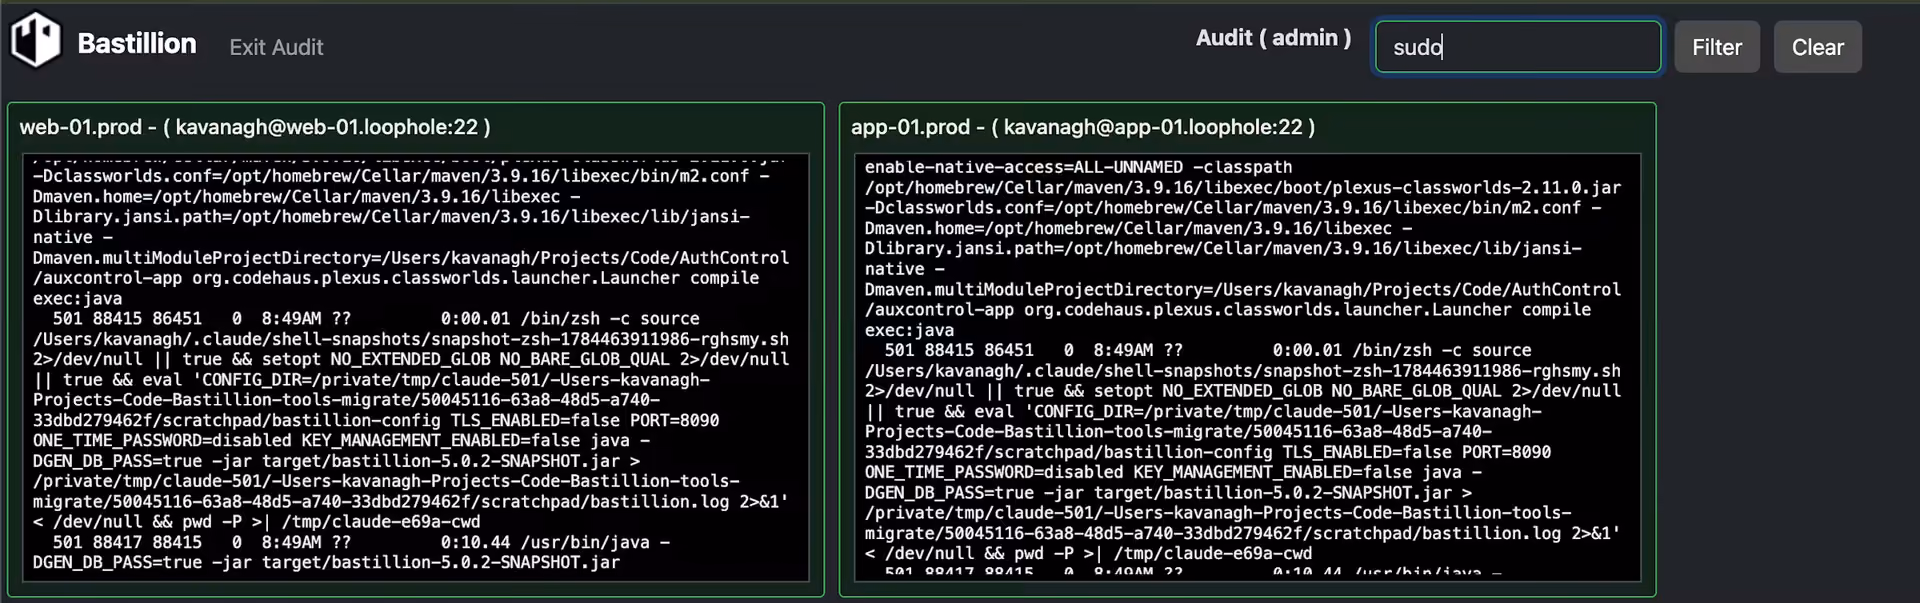Reset results with the Clear button
The image size is (1920, 603).
[x=1817, y=47]
